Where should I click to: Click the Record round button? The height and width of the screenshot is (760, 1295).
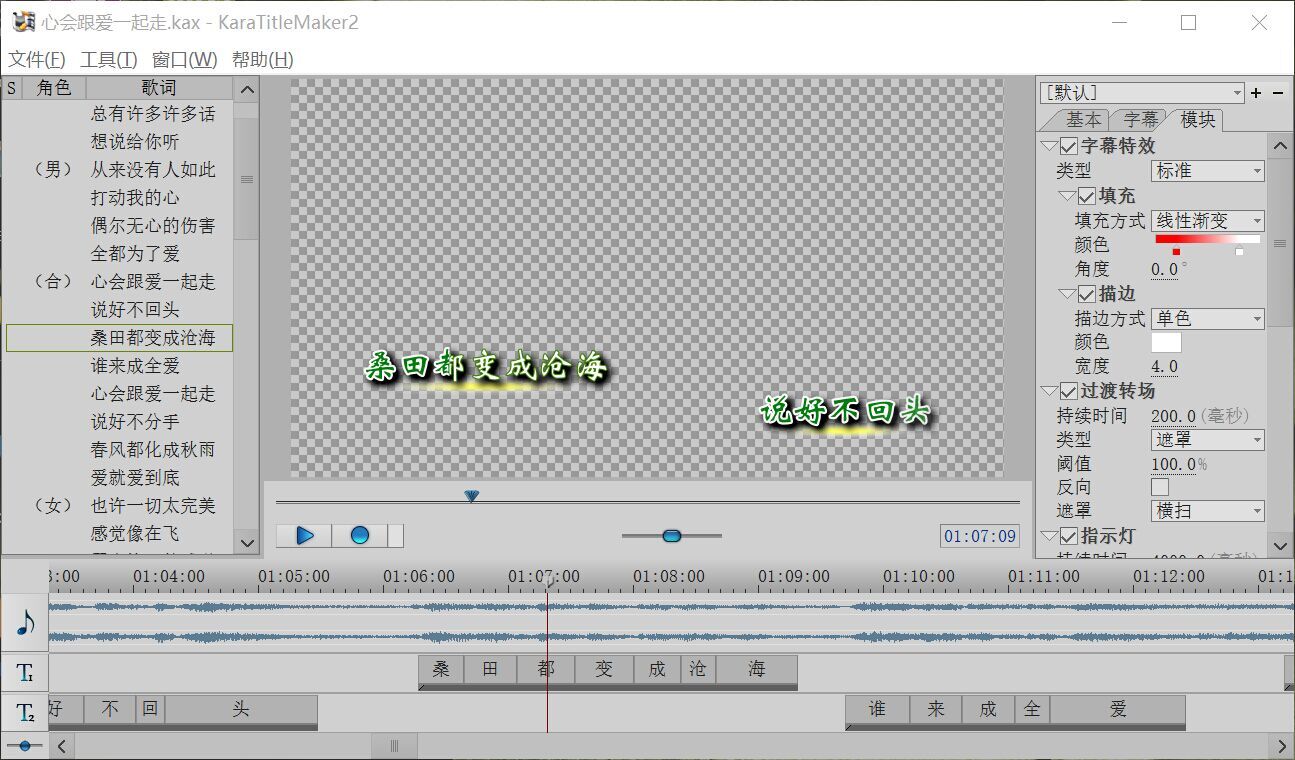(x=359, y=535)
